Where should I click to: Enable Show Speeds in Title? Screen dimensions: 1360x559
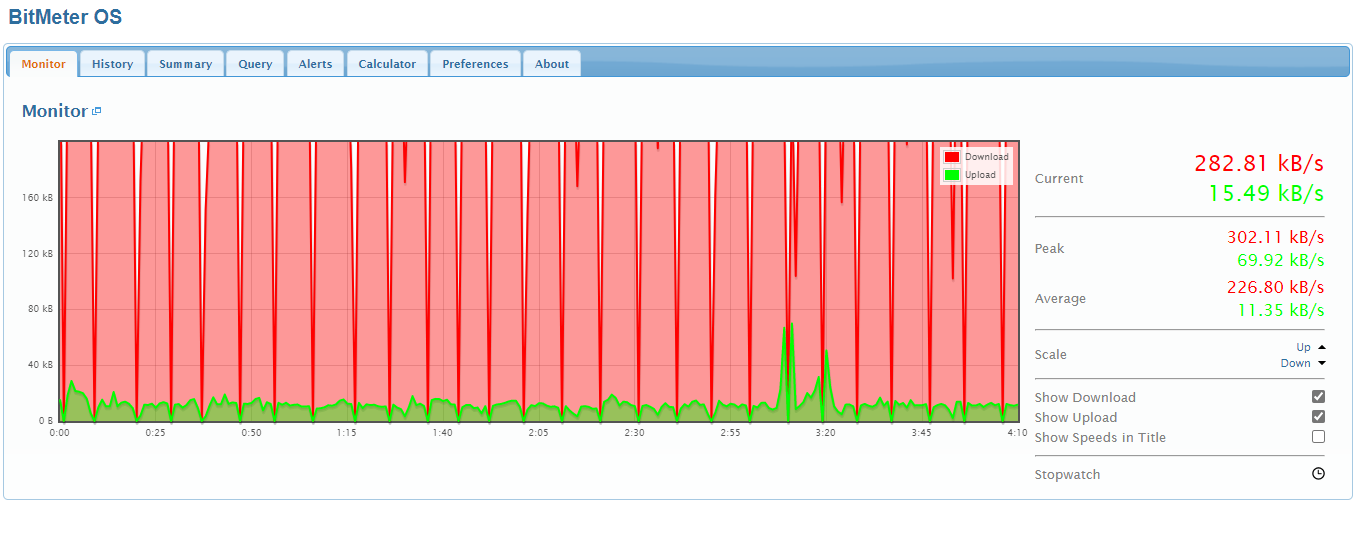[1318, 437]
